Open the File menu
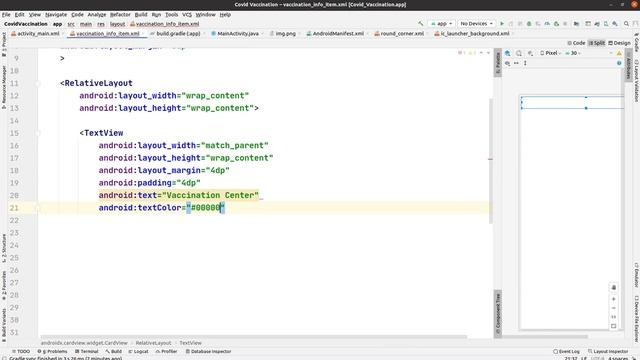This screenshot has height=360, width=640. click(6, 14)
